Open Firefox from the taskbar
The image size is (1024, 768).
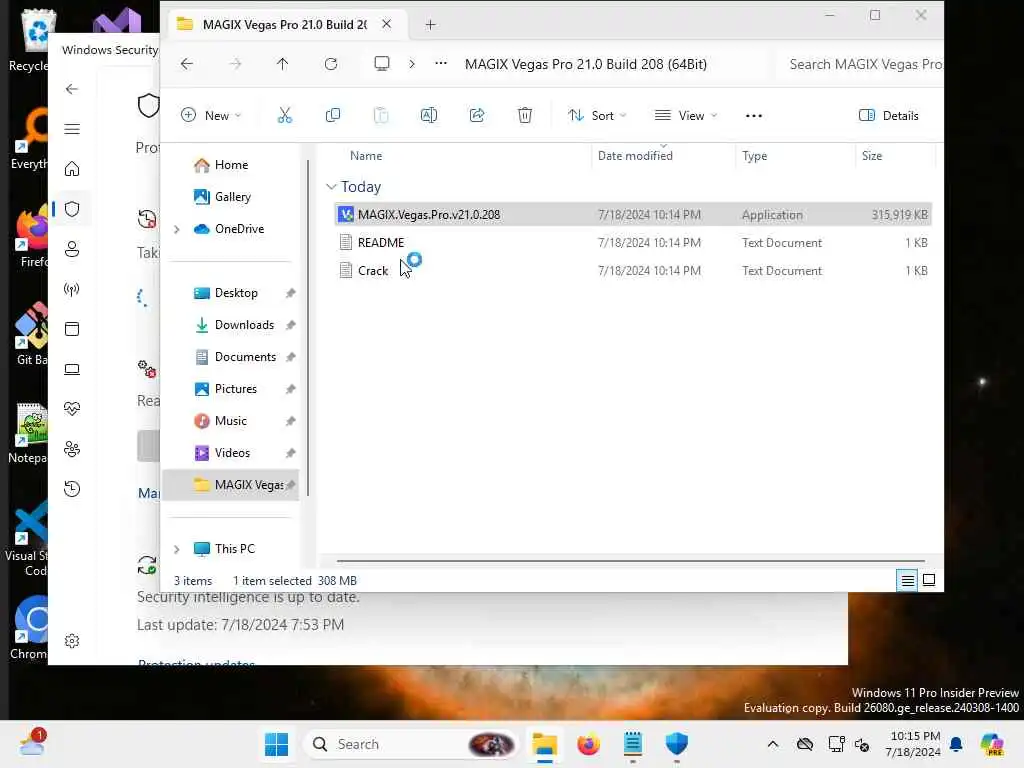[588, 744]
